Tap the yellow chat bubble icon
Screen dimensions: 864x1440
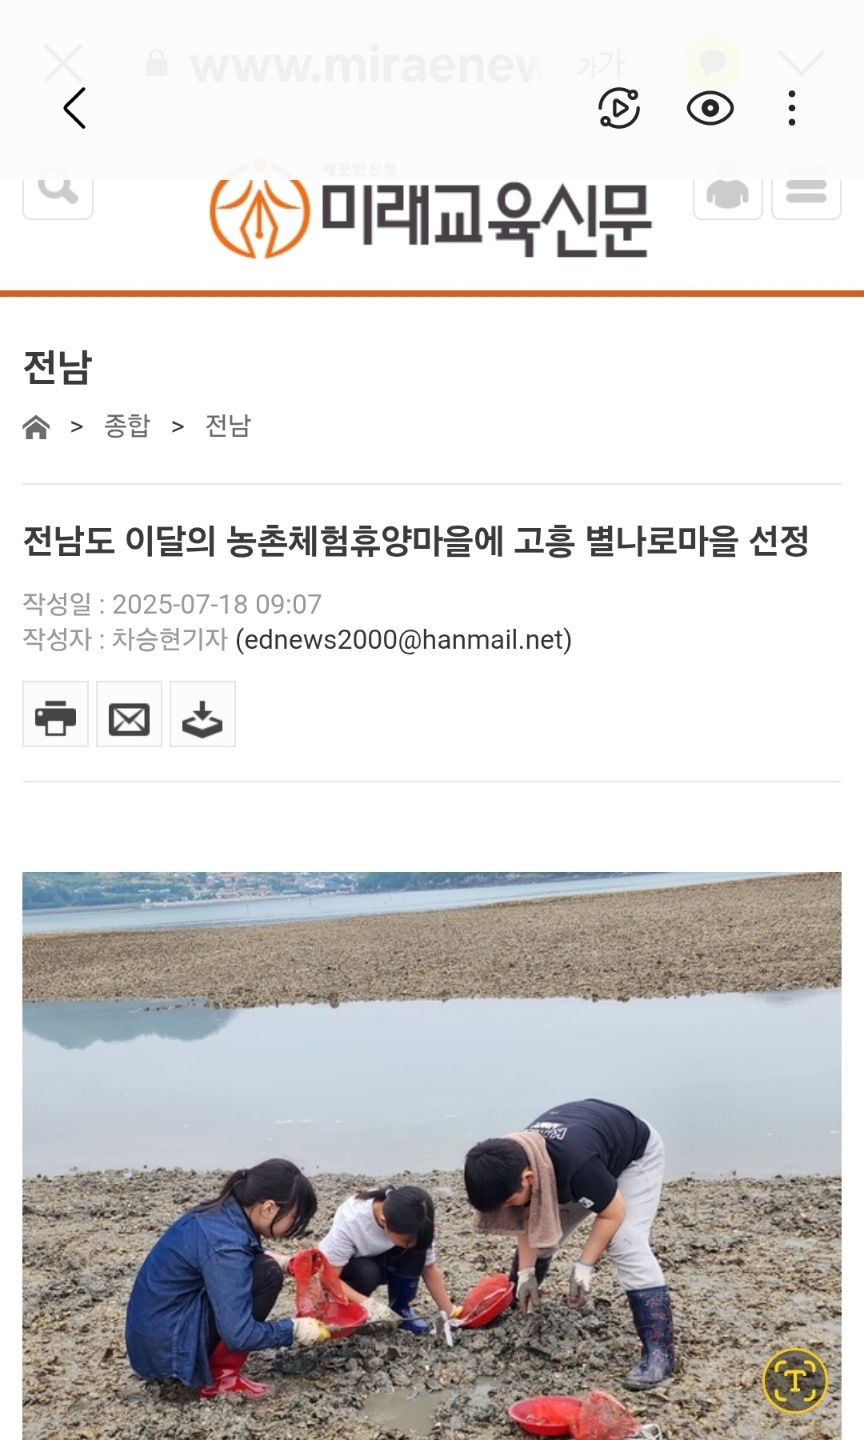(712, 63)
